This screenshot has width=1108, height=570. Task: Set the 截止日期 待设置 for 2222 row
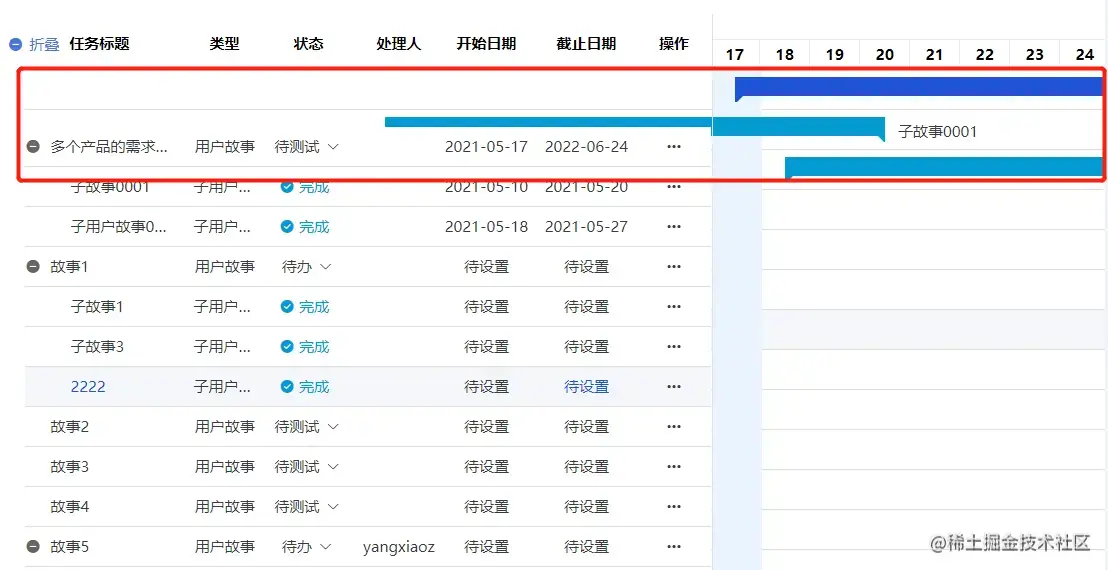pyautogui.click(x=587, y=387)
